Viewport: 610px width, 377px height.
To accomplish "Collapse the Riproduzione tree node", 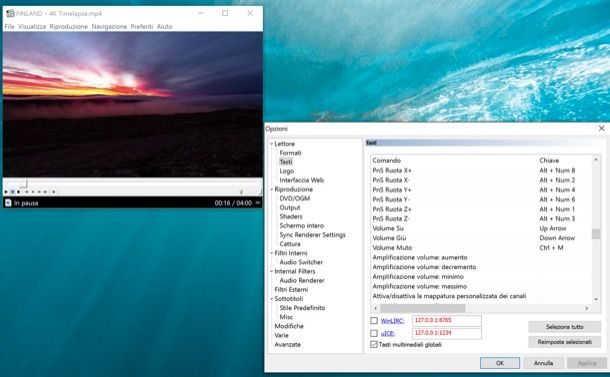I will click(272, 189).
